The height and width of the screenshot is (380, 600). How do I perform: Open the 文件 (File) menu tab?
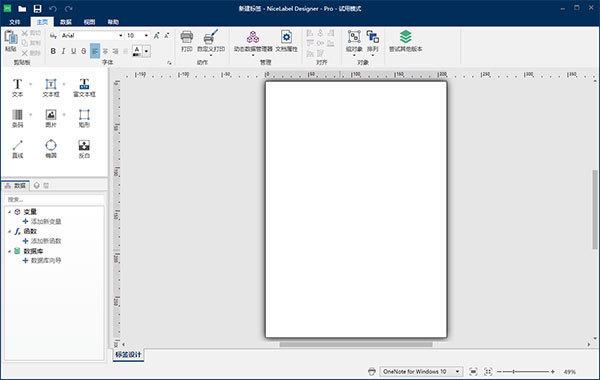15,22
